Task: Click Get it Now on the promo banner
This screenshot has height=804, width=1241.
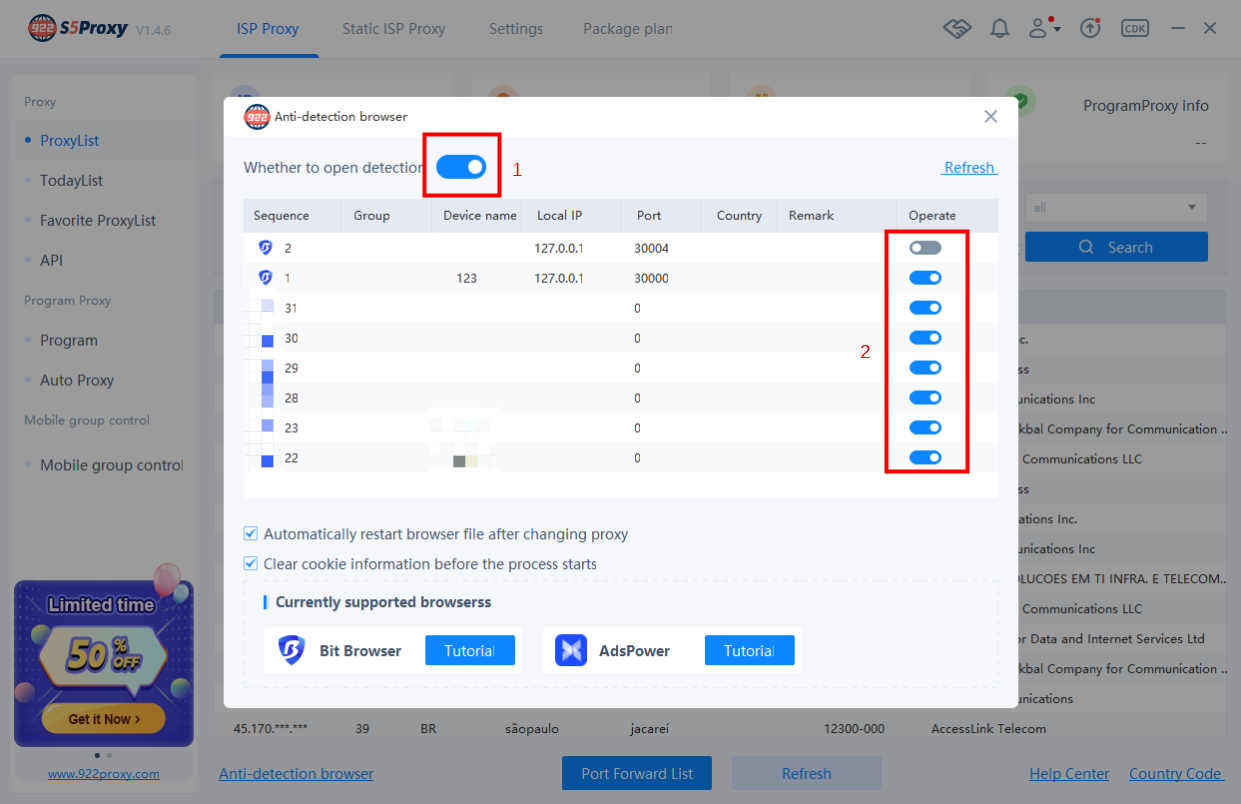Action: point(104,719)
